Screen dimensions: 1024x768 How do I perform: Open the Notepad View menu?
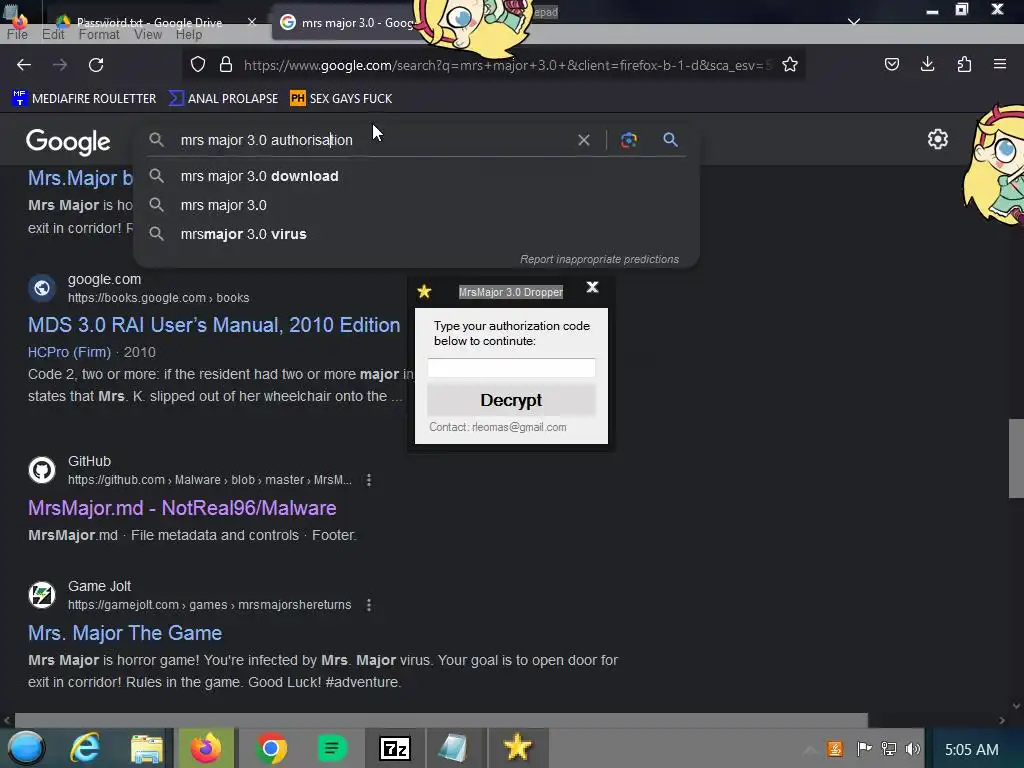click(x=148, y=35)
